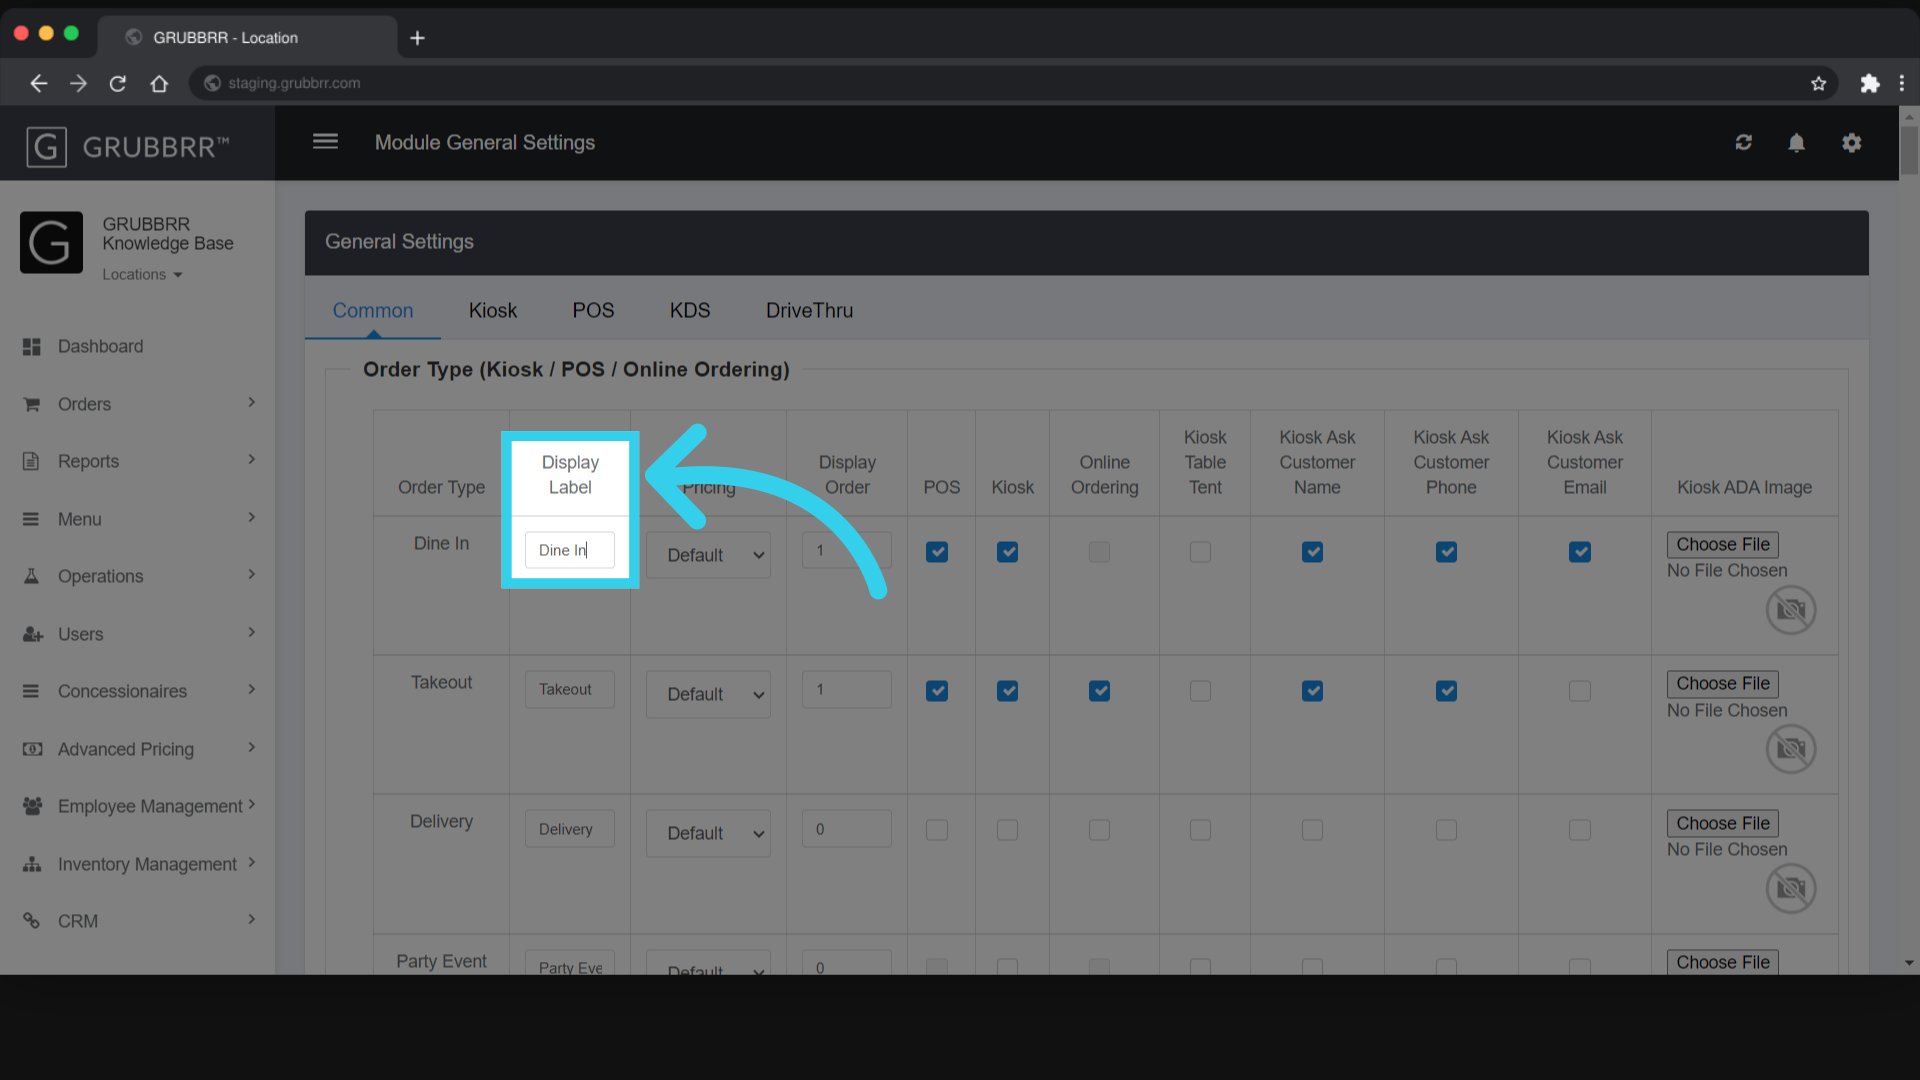
Task: Click Dine In no-image placeholder icon
Action: click(1790, 610)
